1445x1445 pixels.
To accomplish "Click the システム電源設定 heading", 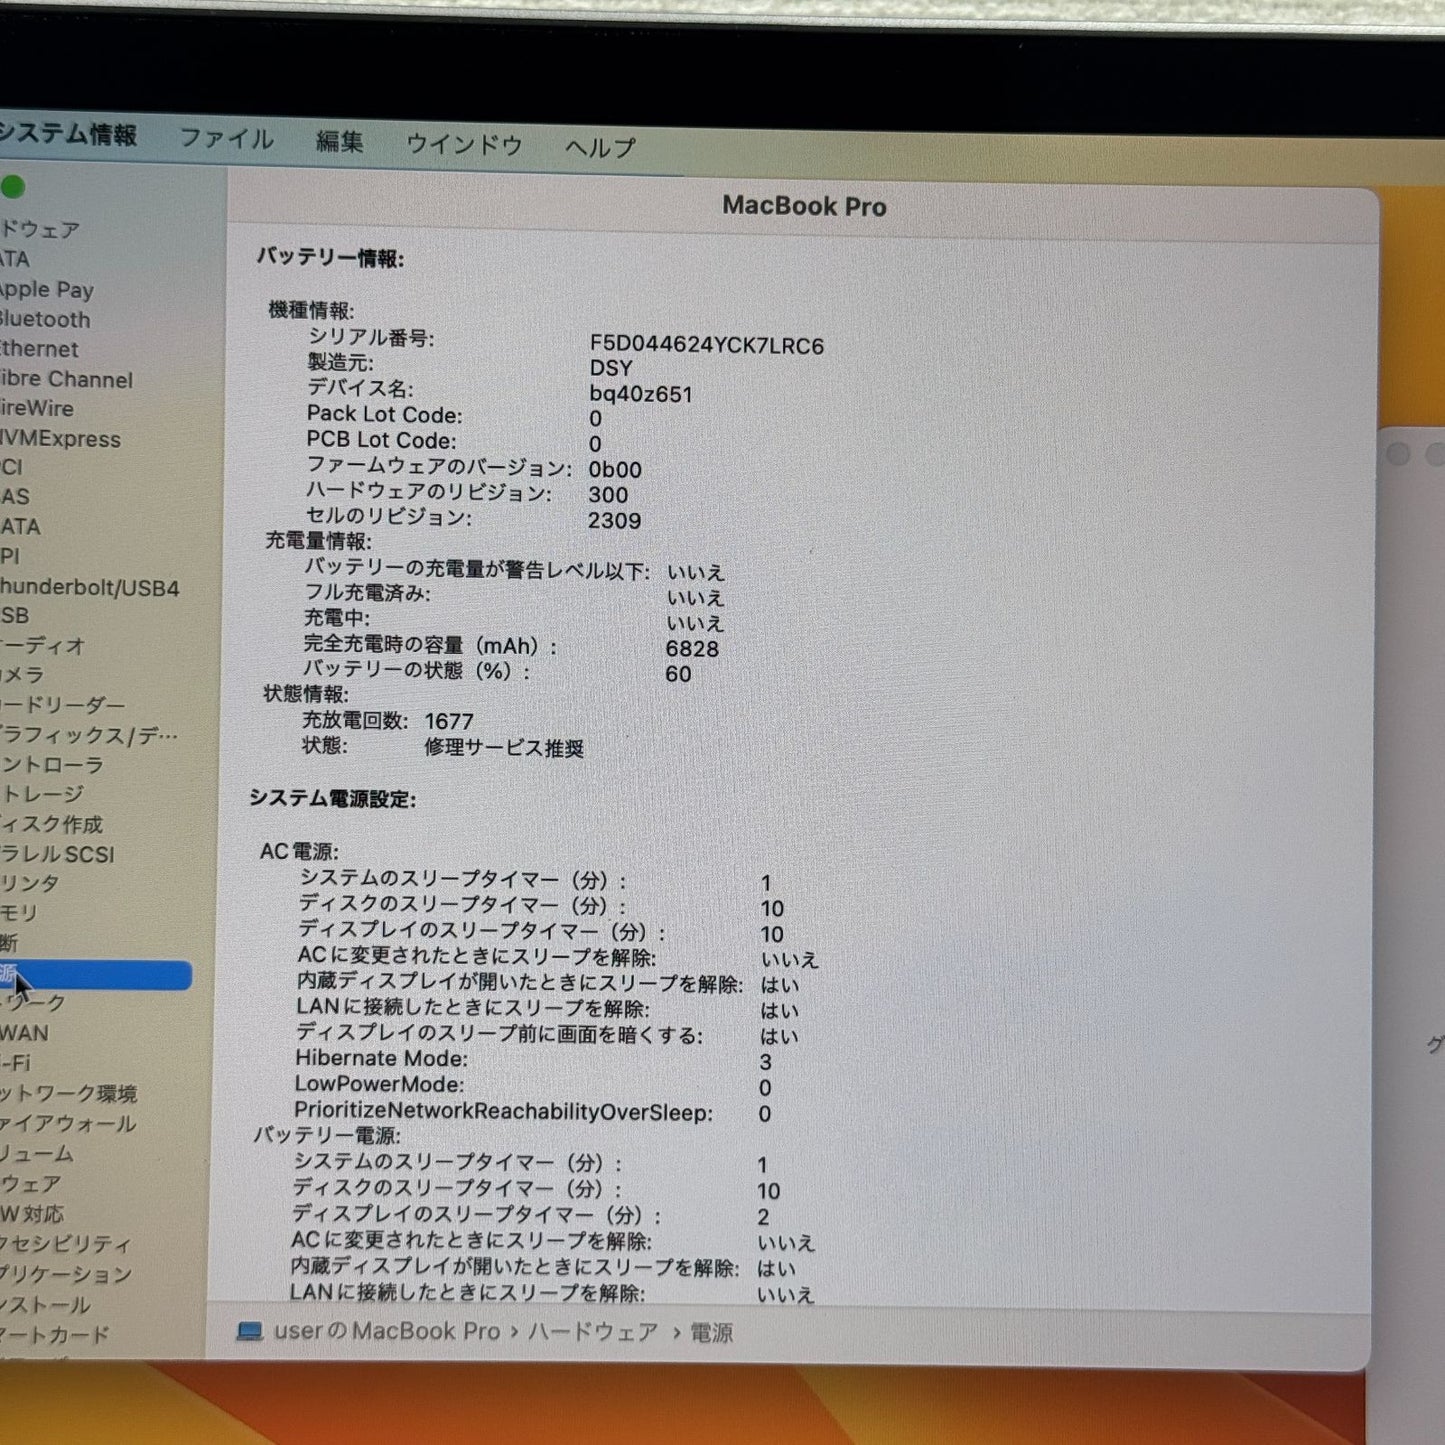I will 332,799.
